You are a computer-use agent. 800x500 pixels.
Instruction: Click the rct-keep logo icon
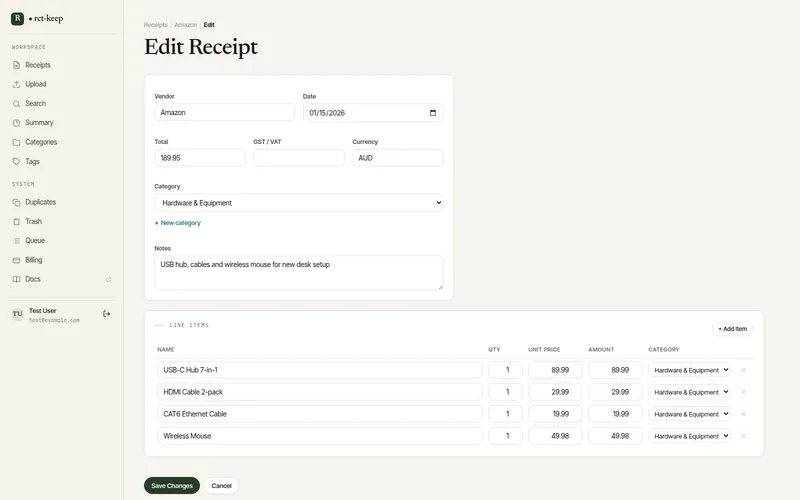(x=17, y=18)
